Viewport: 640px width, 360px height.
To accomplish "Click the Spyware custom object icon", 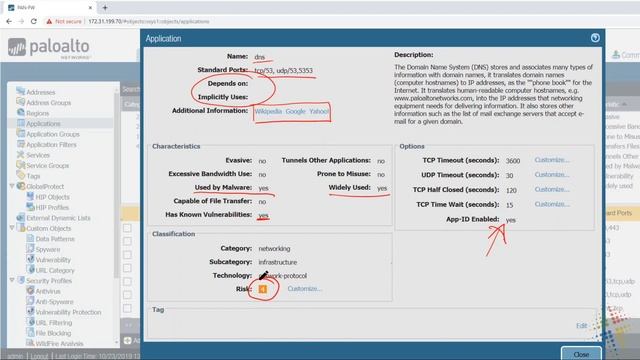I will pyautogui.click(x=30, y=249).
